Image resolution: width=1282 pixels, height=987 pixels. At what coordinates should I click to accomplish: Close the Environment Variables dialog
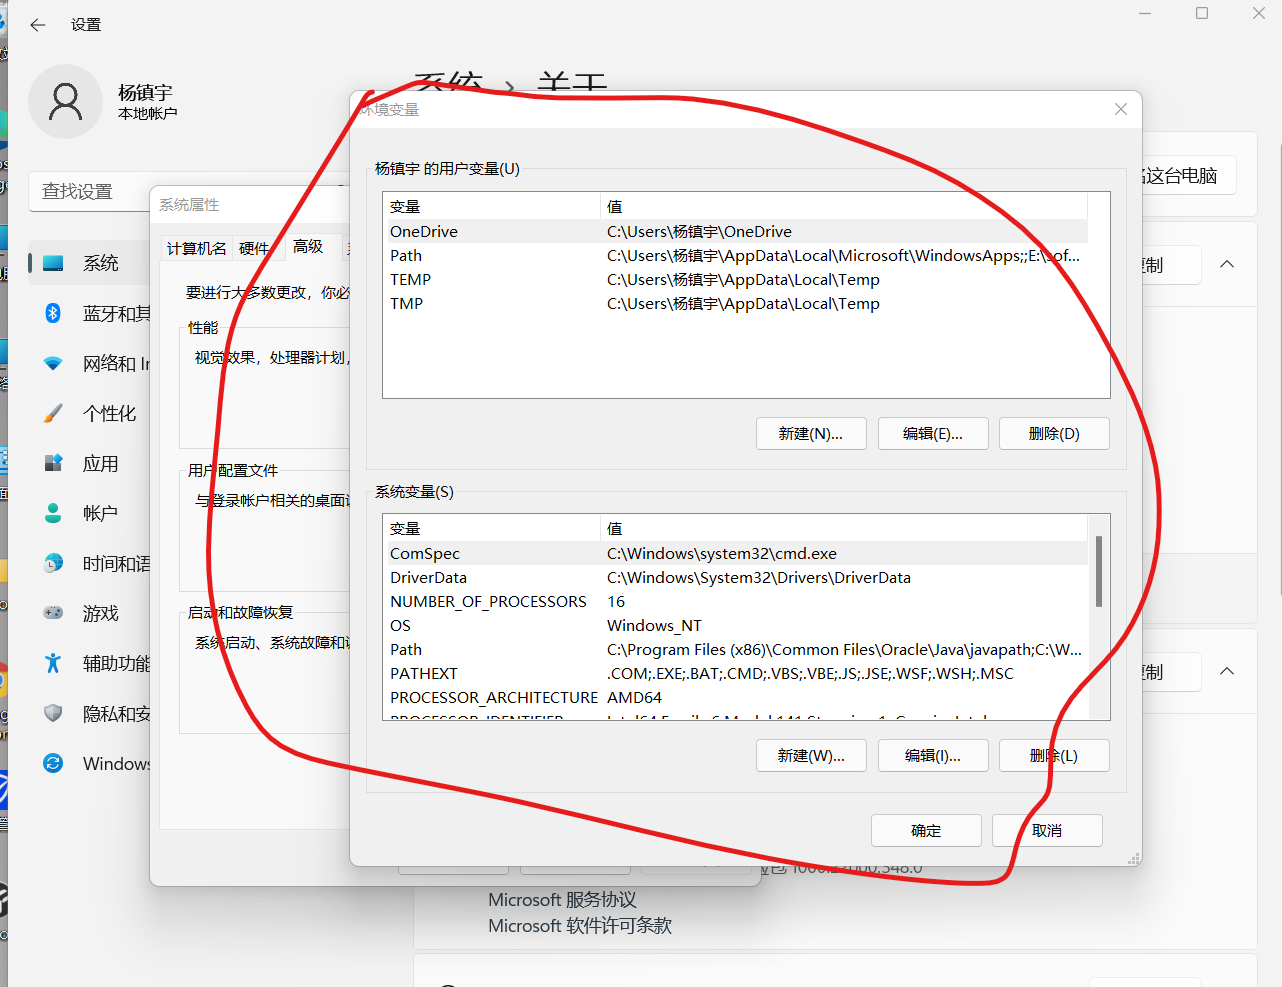pos(1121,109)
